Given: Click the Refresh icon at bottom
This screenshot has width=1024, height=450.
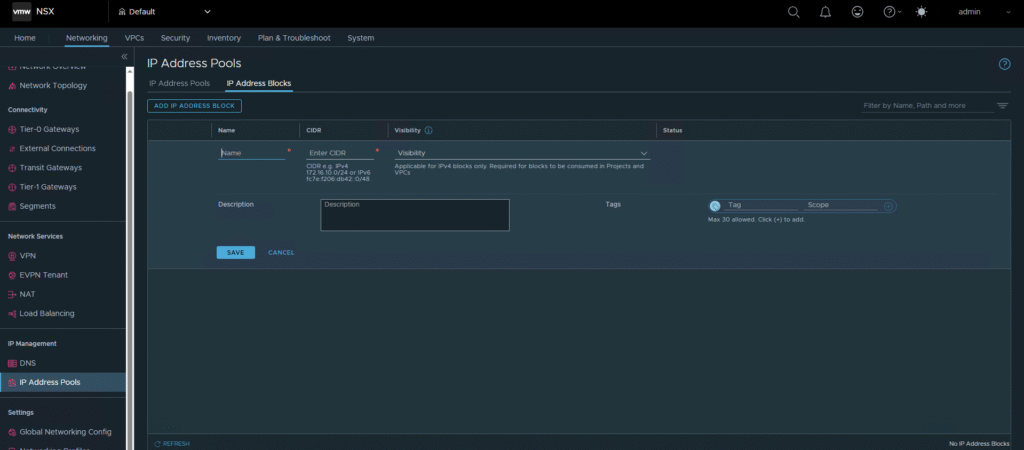Looking at the screenshot, I should click(x=158, y=443).
